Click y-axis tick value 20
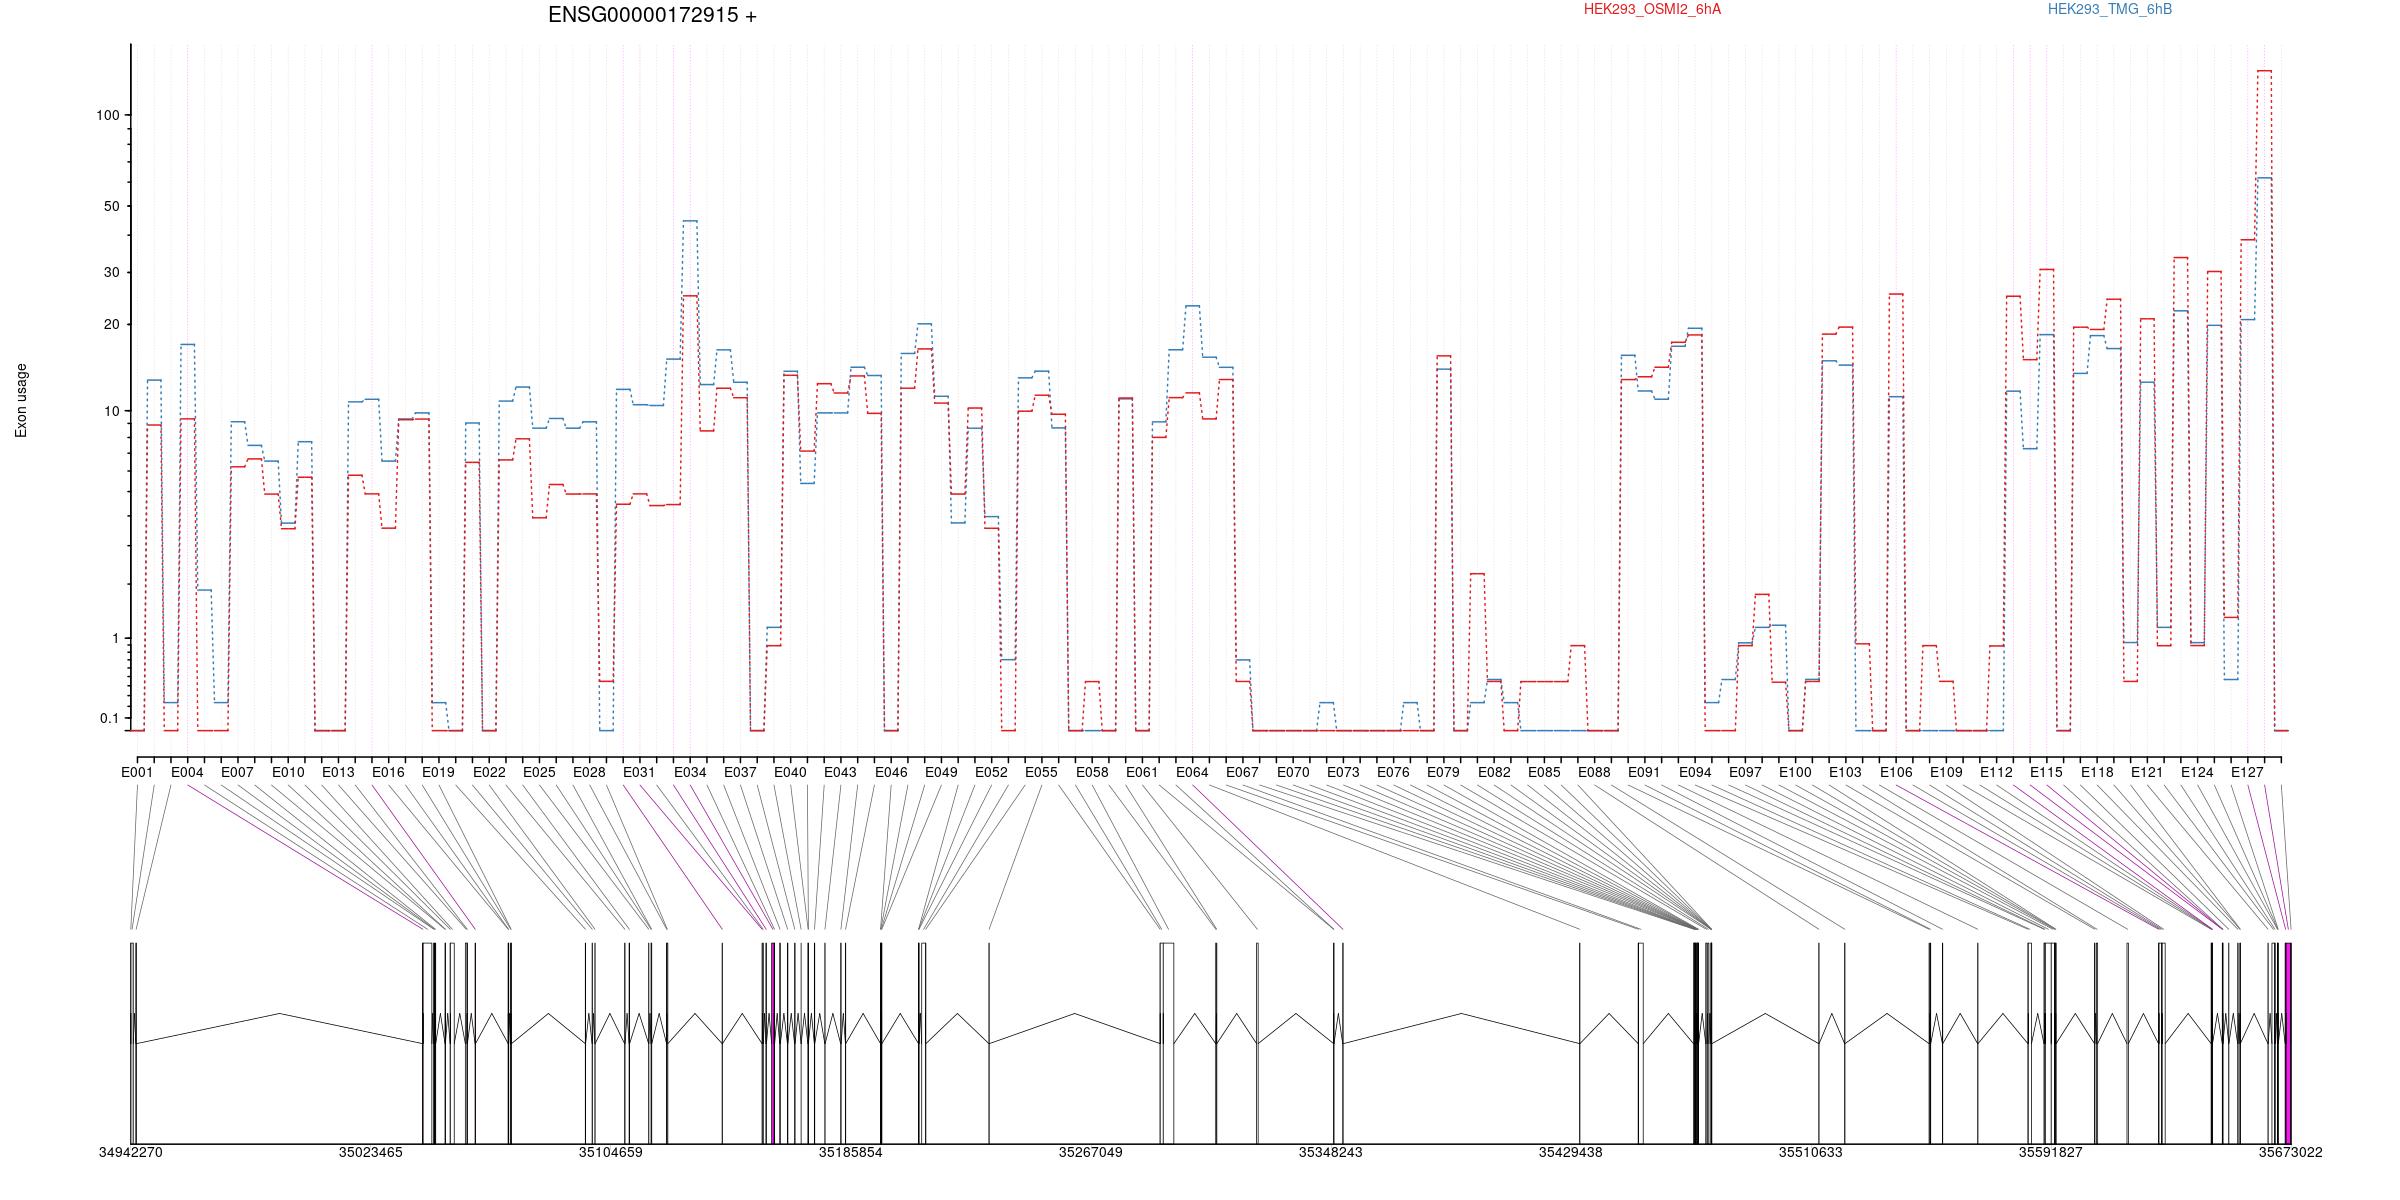Screen dimensions: 2400x1200 (111, 325)
